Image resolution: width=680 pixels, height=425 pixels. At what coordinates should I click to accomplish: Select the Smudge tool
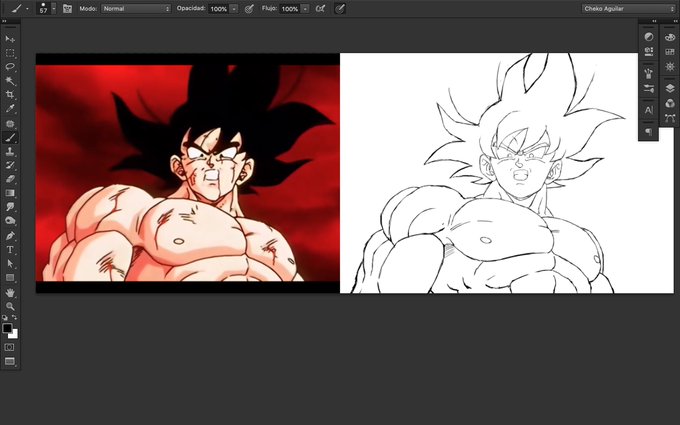click(10, 207)
